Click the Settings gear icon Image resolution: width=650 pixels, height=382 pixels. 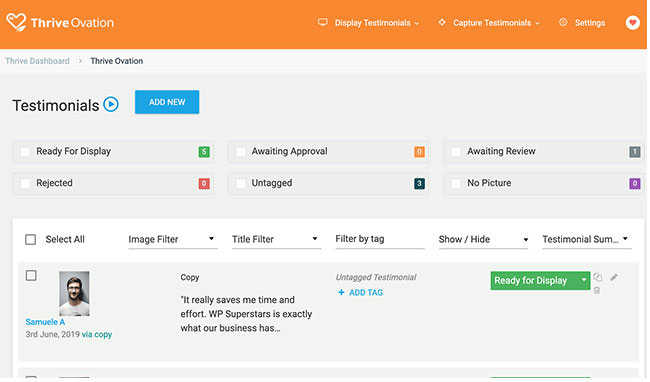(563, 22)
